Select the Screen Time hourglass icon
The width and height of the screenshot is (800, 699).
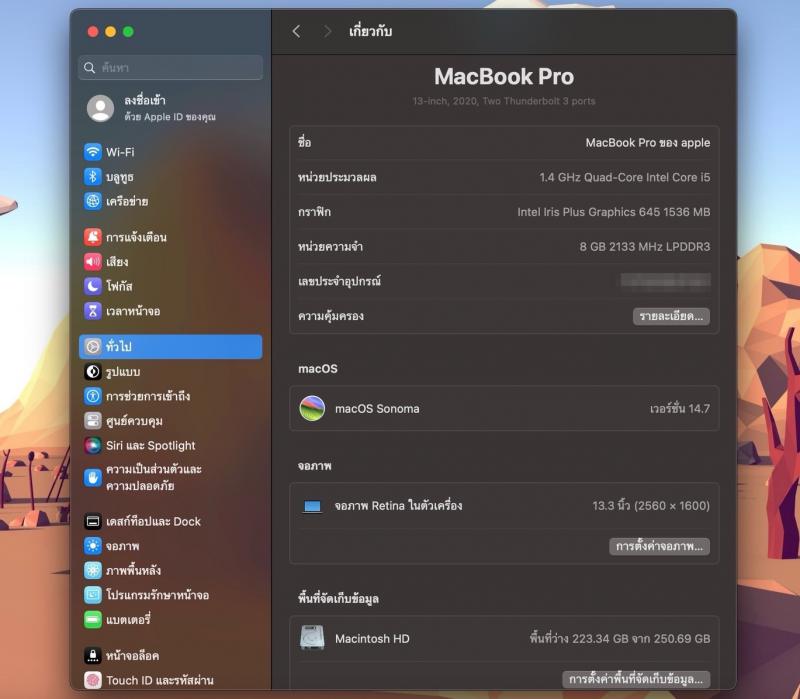[92, 311]
